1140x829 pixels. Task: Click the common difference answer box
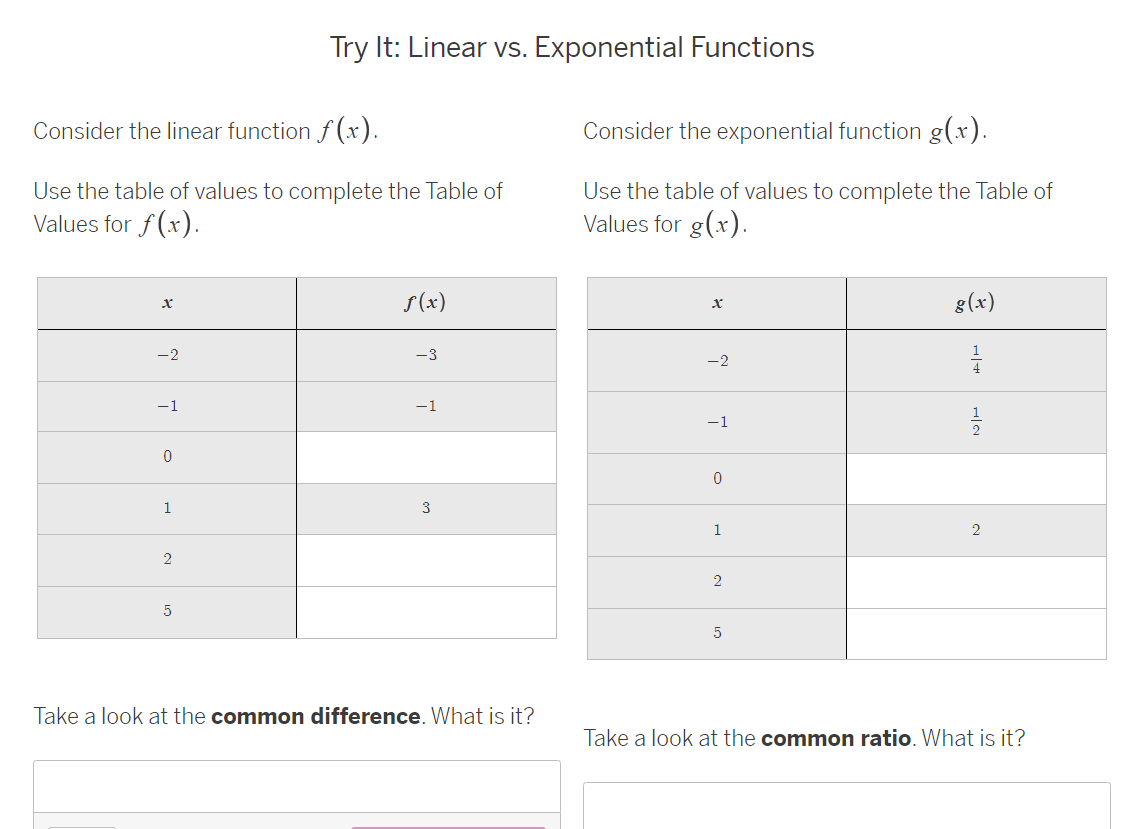(297, 790)
